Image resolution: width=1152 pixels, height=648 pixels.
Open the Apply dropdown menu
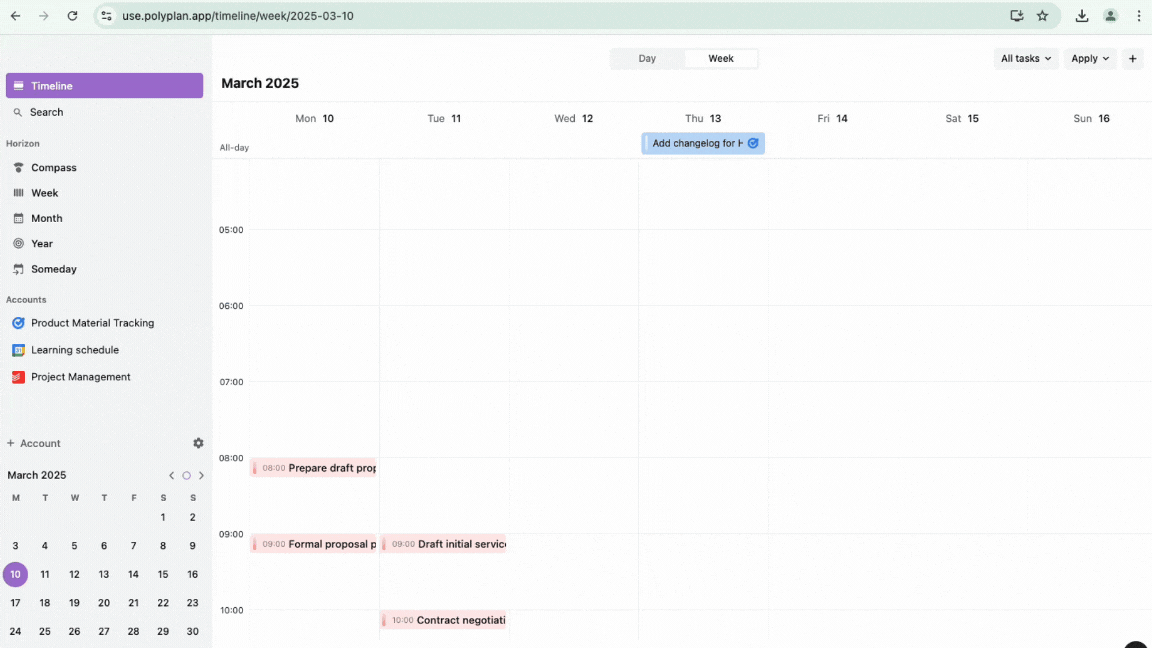[x=1090, y=59]
